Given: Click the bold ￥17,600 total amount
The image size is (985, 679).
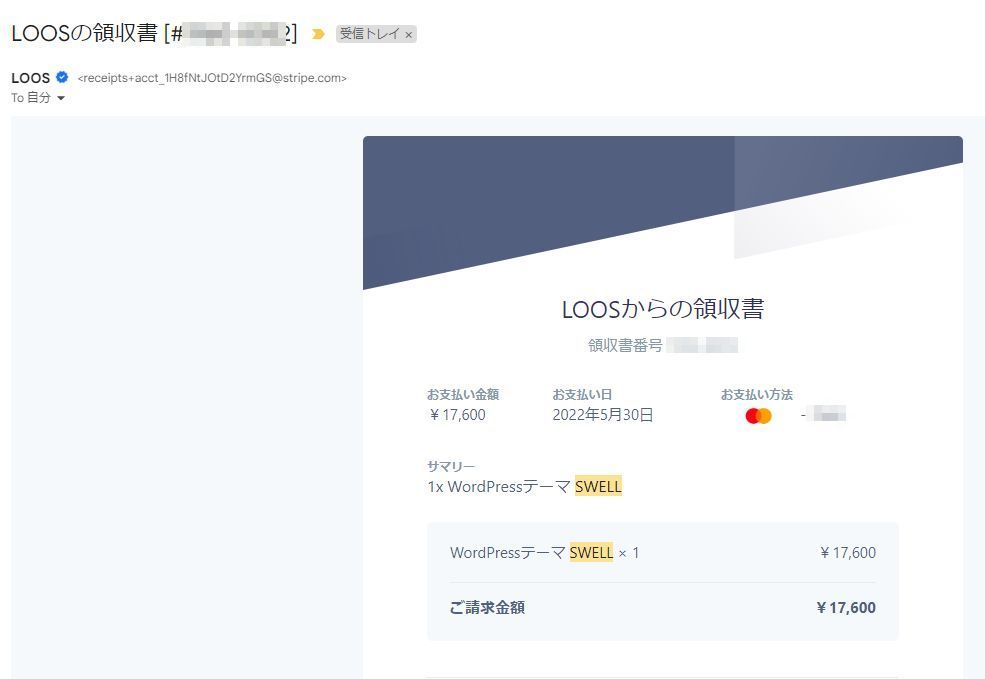Looking at the screenshot, I should [x=846, y=607].
